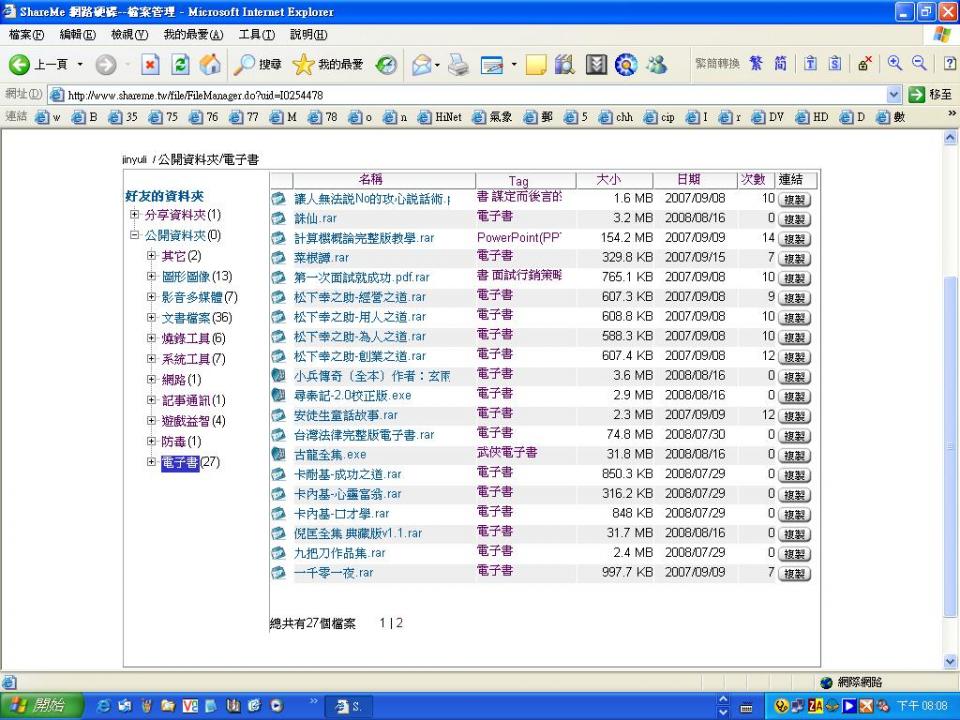Open the Search magnifier toolbar button
960x720 pixels.
pos(258,64)
